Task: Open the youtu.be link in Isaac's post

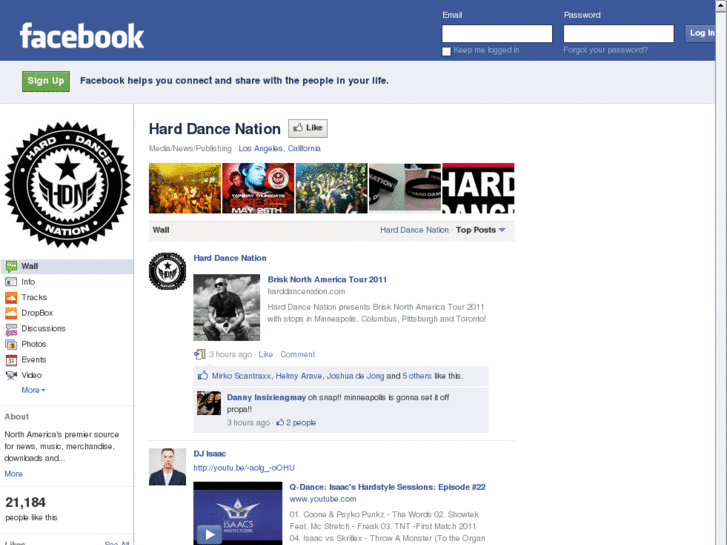Action: pyautogui.click(x=244, y=468)
